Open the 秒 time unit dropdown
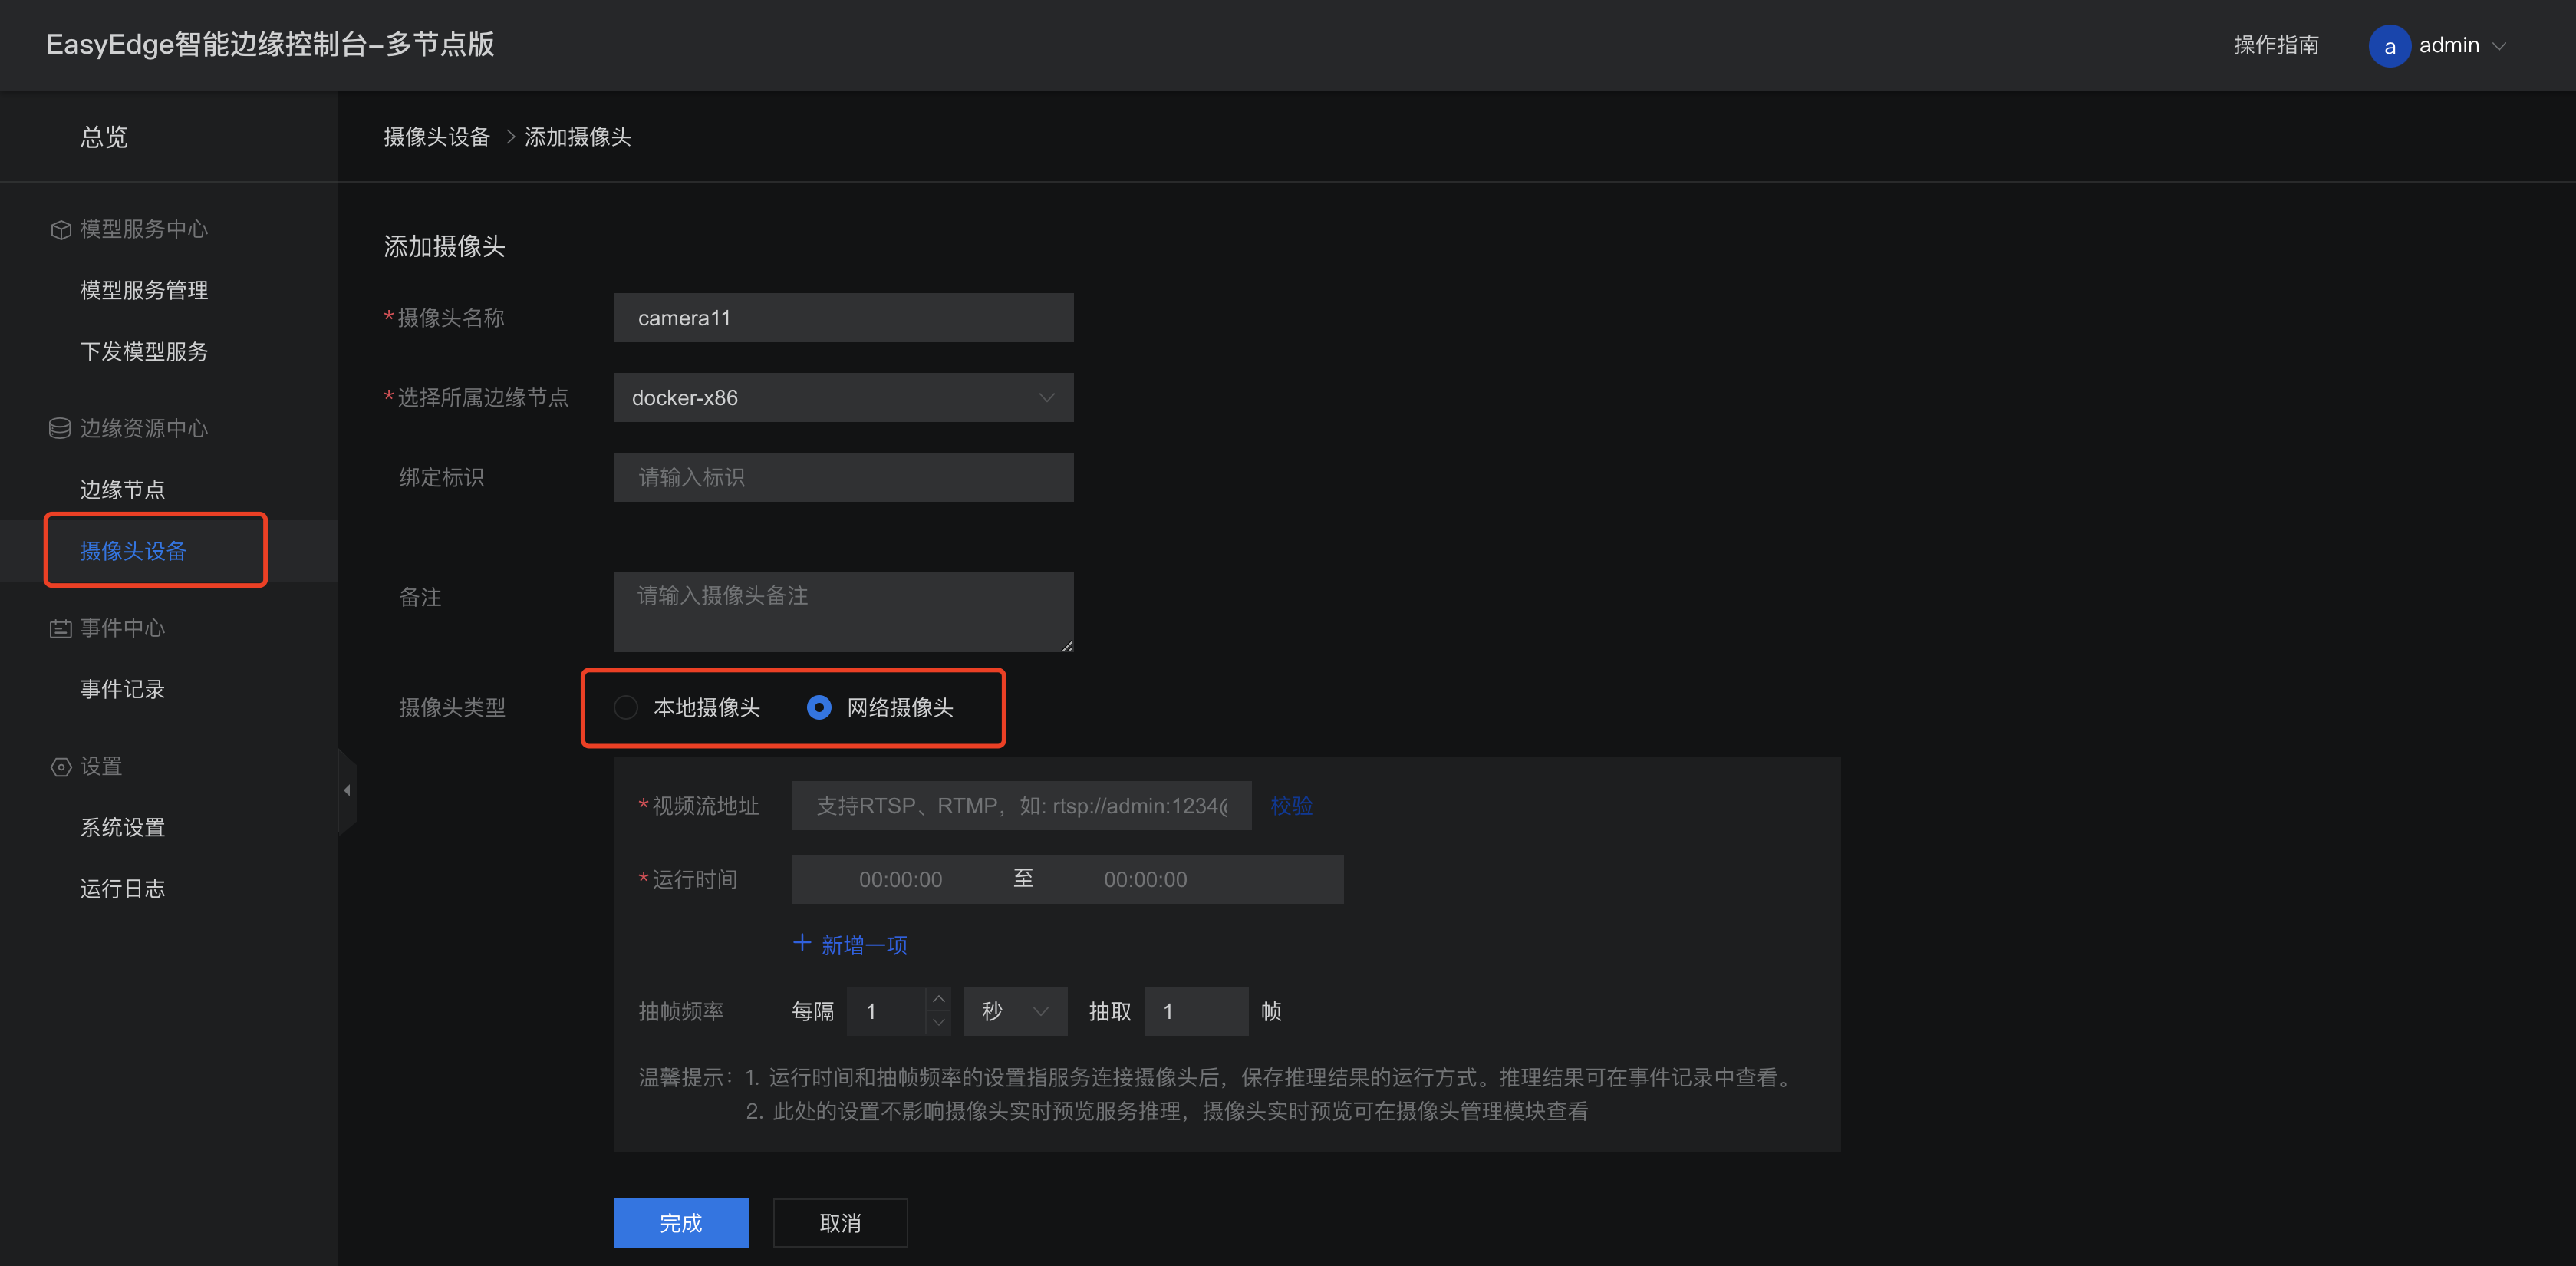Viewport: 2576px width, 1266px height. (1015, 1011)
